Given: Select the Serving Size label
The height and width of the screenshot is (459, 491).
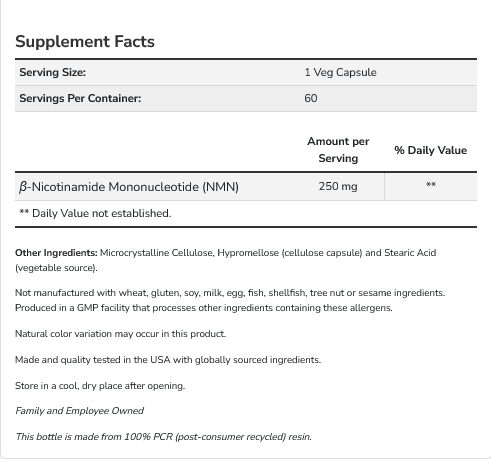Looking at the screenshot, I should point(52,72).
